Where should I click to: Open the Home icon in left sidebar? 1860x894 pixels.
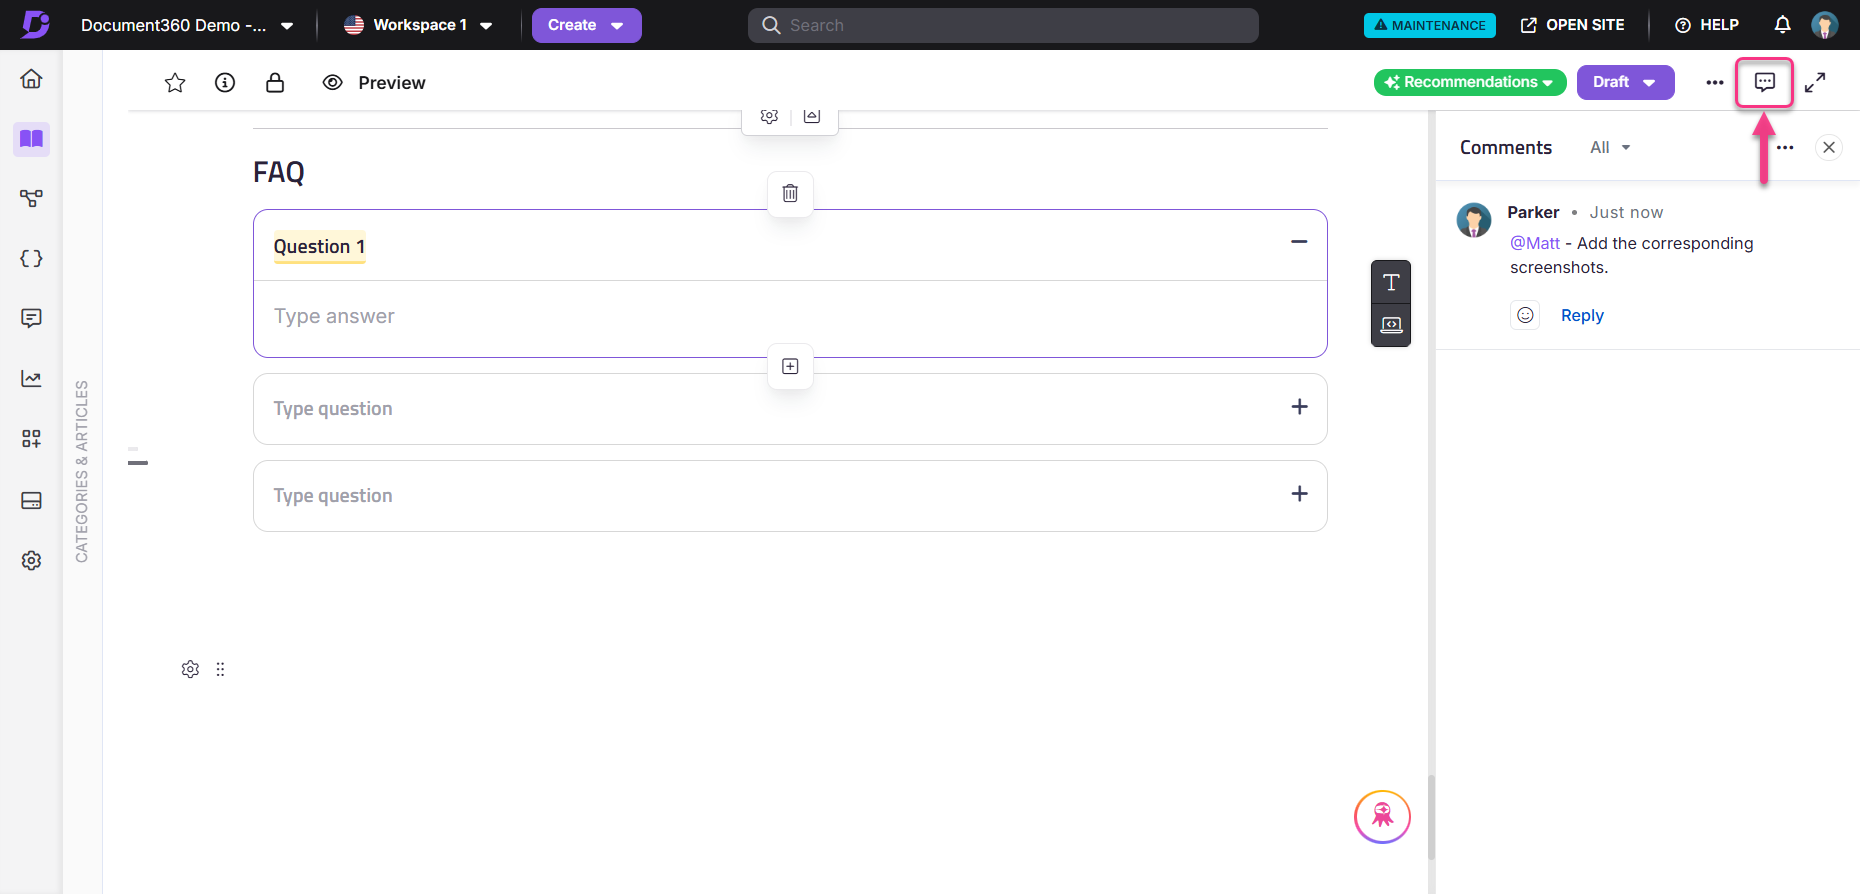pyautogui.click(x=31, y=79)
